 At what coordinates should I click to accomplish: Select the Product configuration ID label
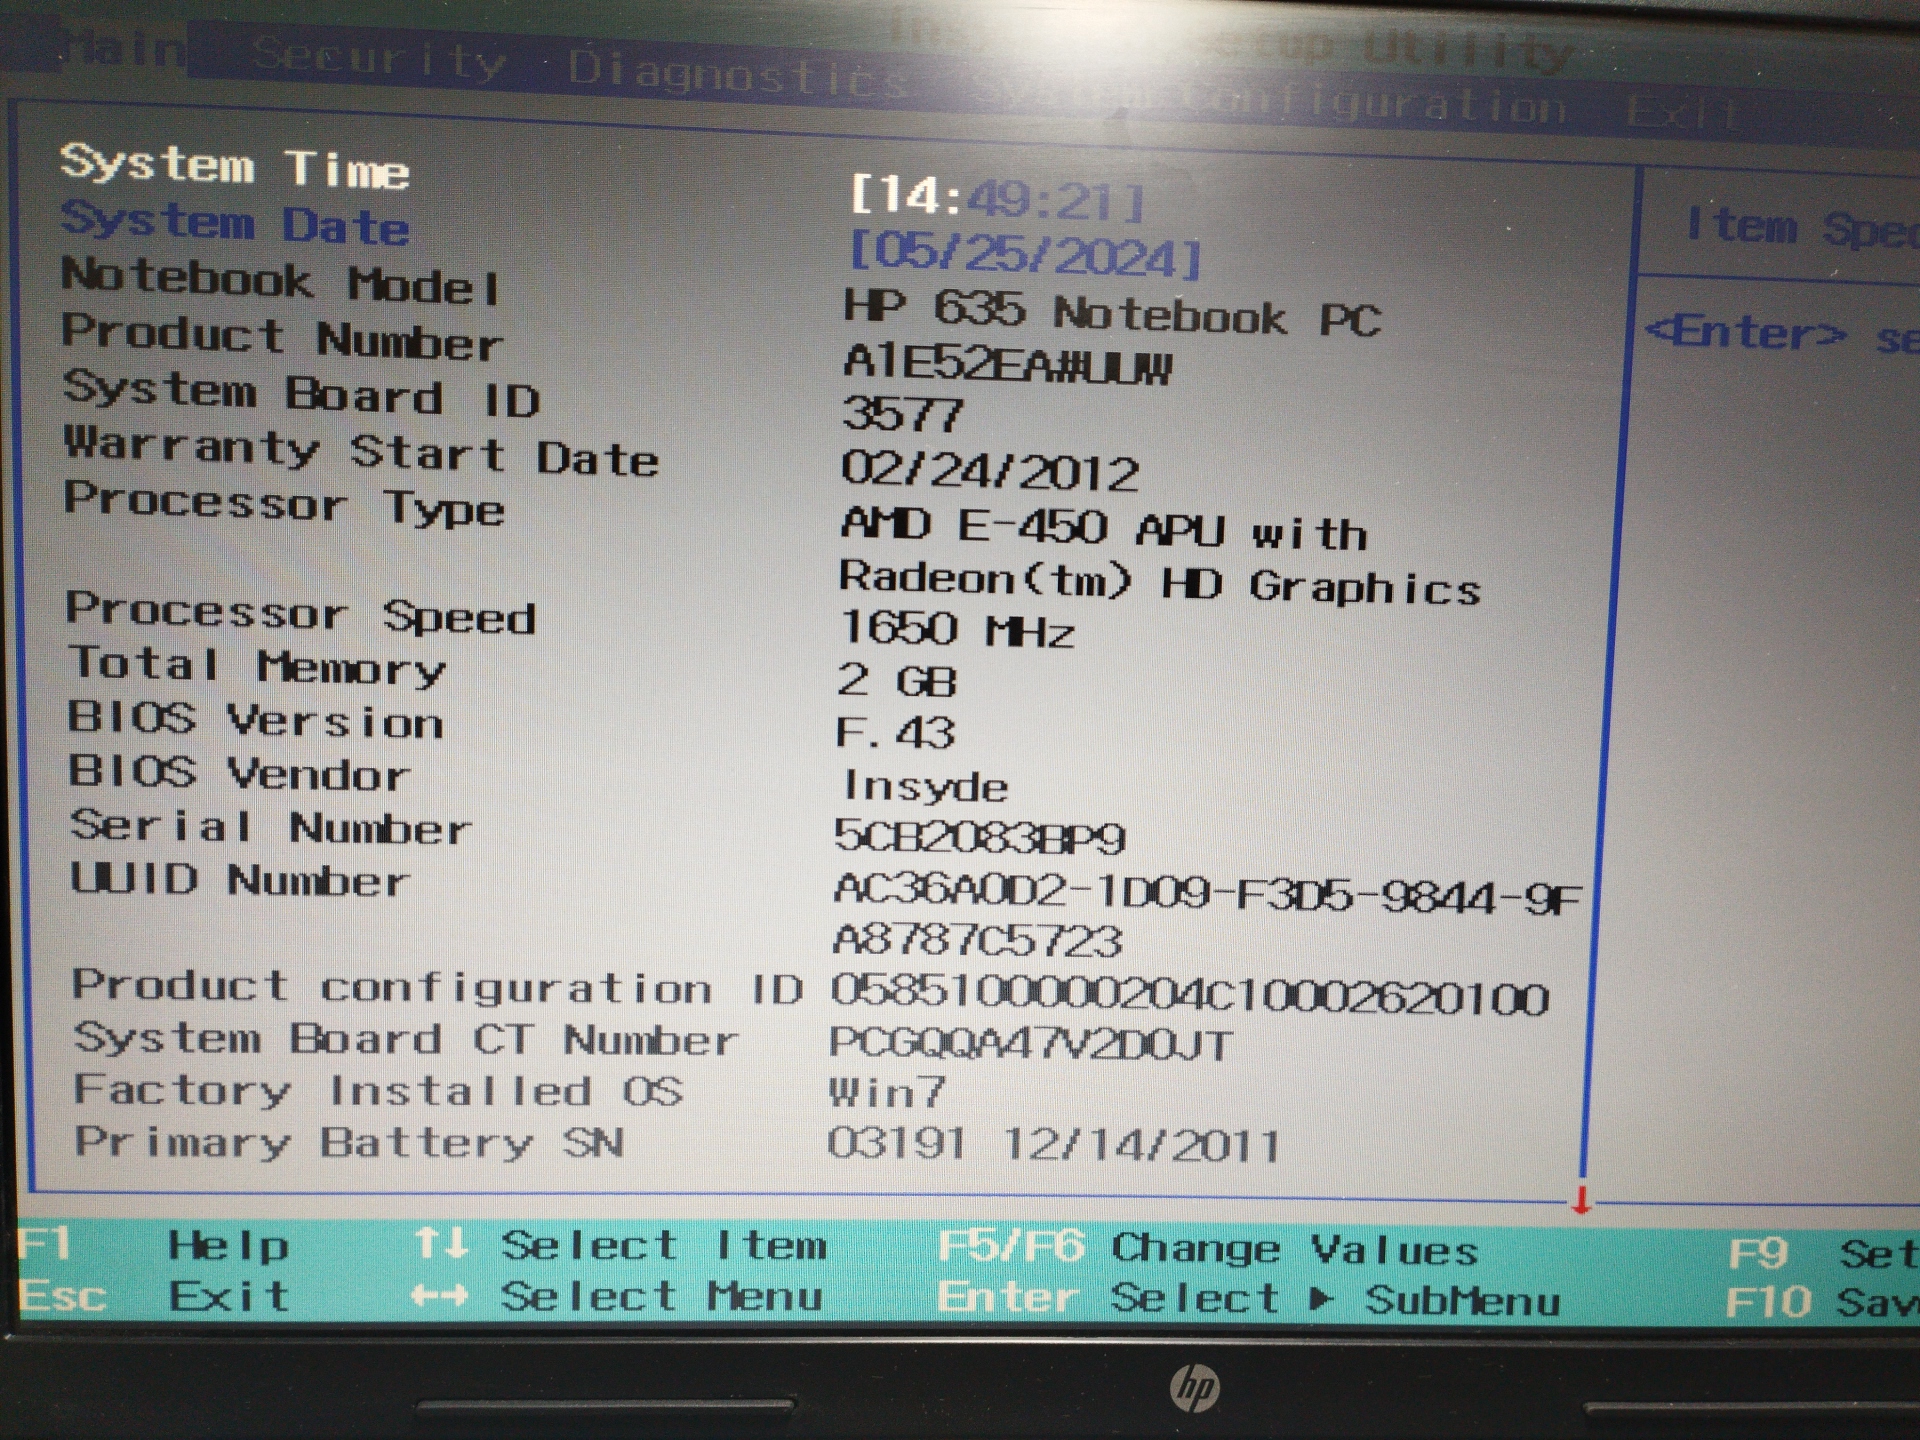(x=437, y=988)
